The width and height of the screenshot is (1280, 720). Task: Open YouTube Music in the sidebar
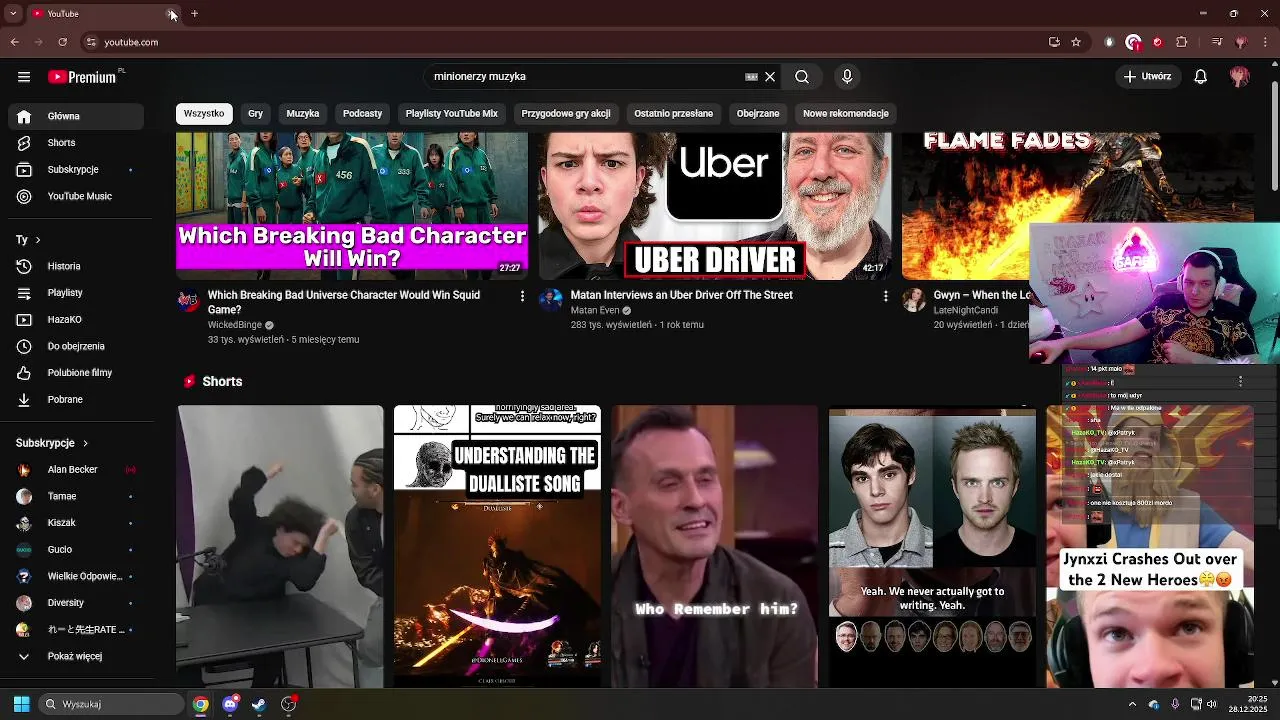click(76, 196)
